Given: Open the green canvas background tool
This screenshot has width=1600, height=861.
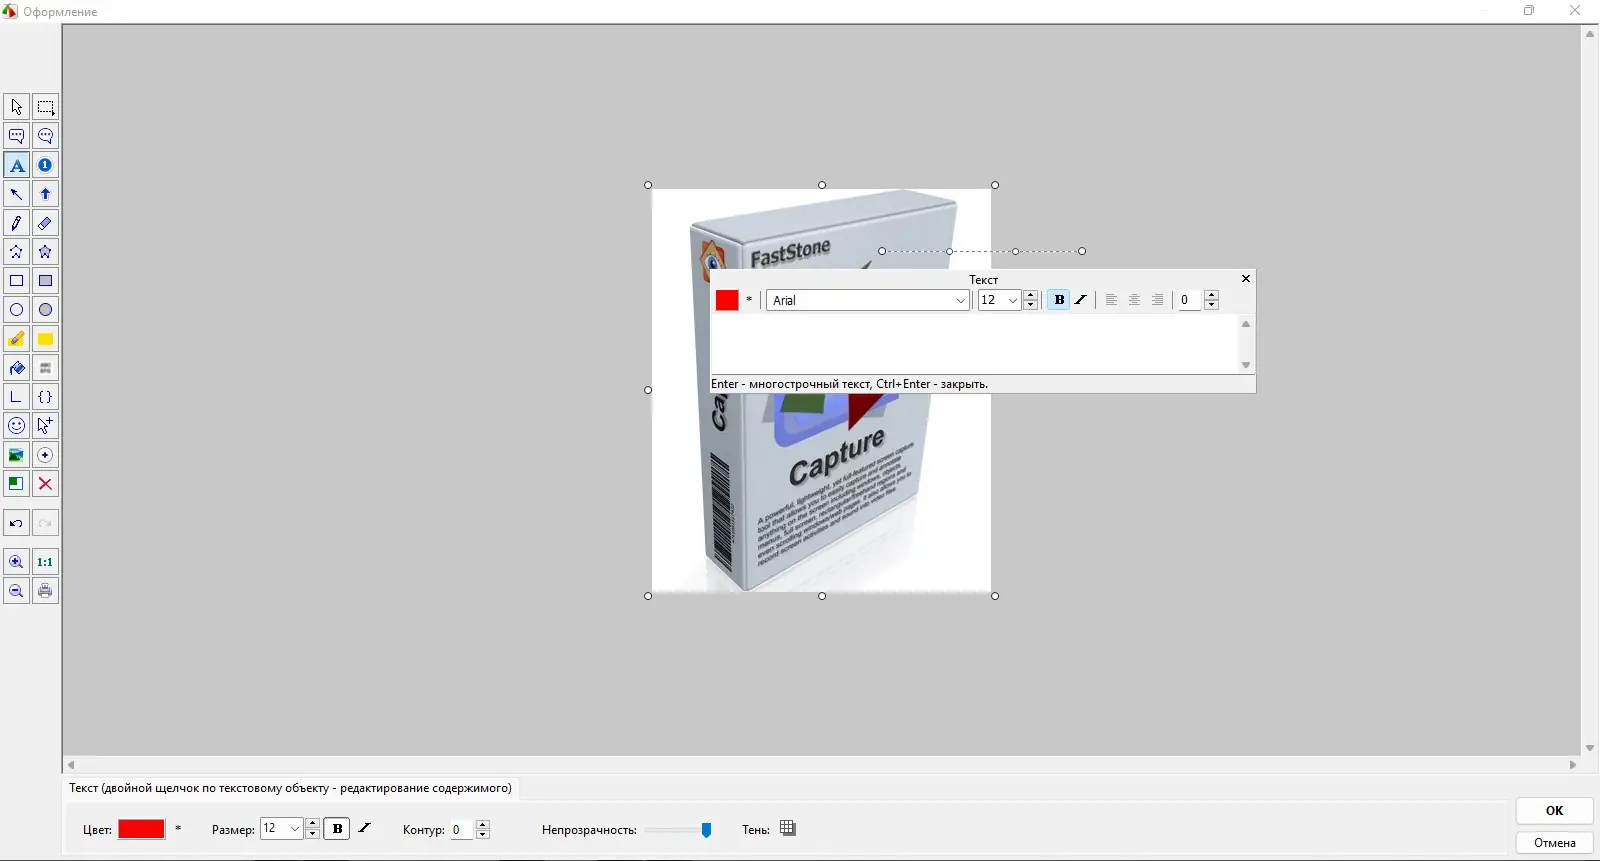Looking at the screenshot, I should coord(16,484).
